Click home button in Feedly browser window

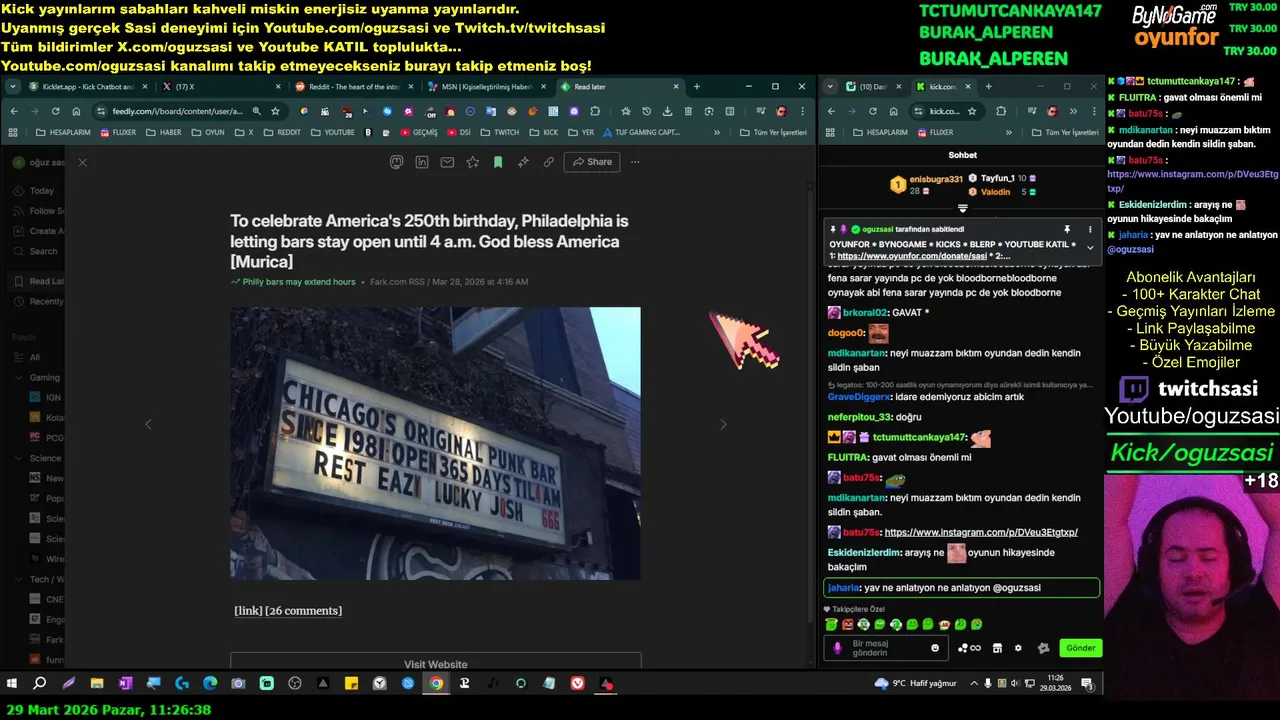point(77,111)
